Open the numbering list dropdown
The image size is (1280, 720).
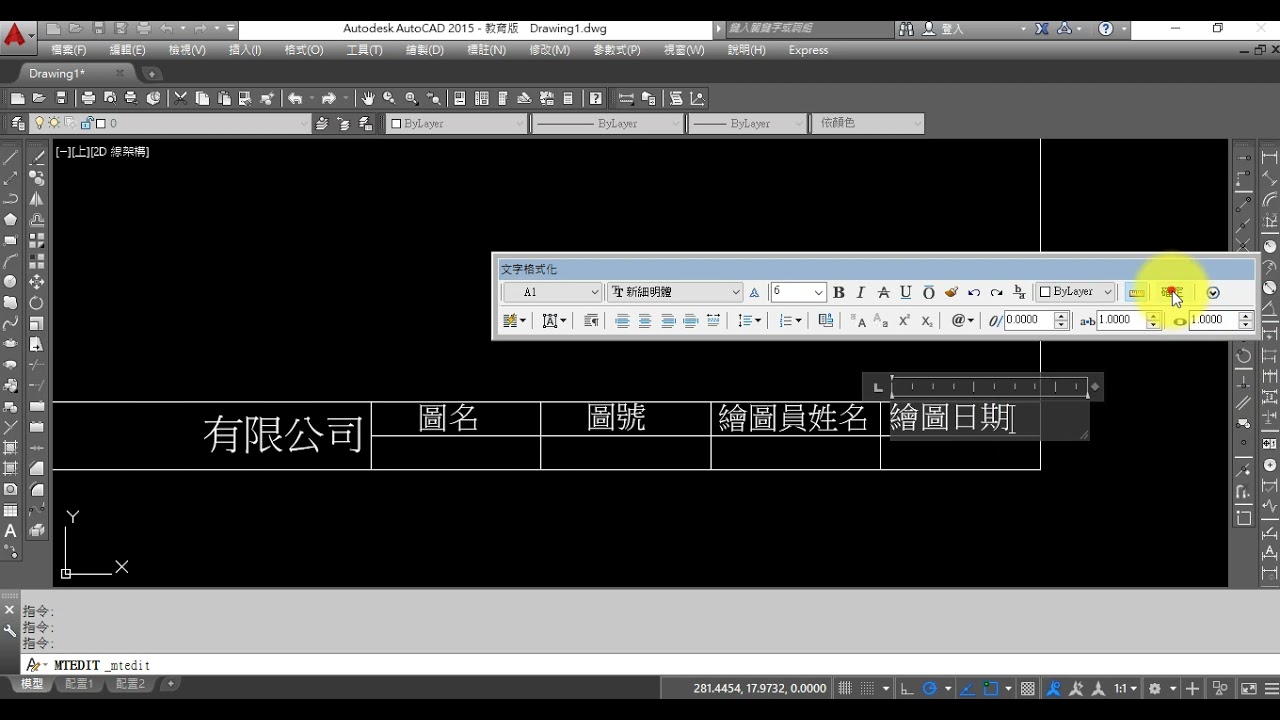[x=790, y=321]
